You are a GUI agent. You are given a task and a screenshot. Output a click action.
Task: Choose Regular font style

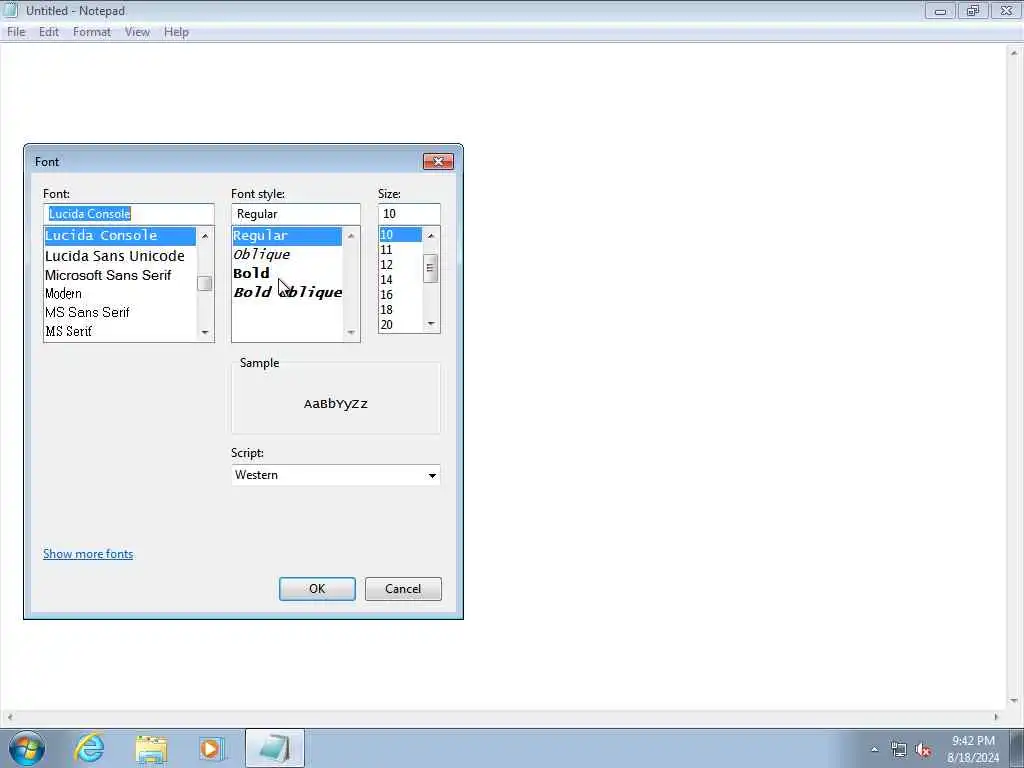point(287,236)
